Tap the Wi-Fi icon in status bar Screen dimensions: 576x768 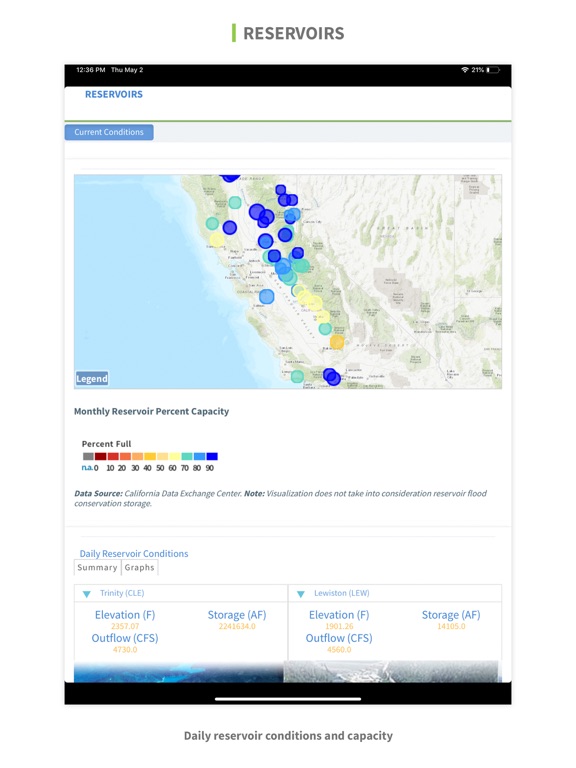[x=465, y=70]
